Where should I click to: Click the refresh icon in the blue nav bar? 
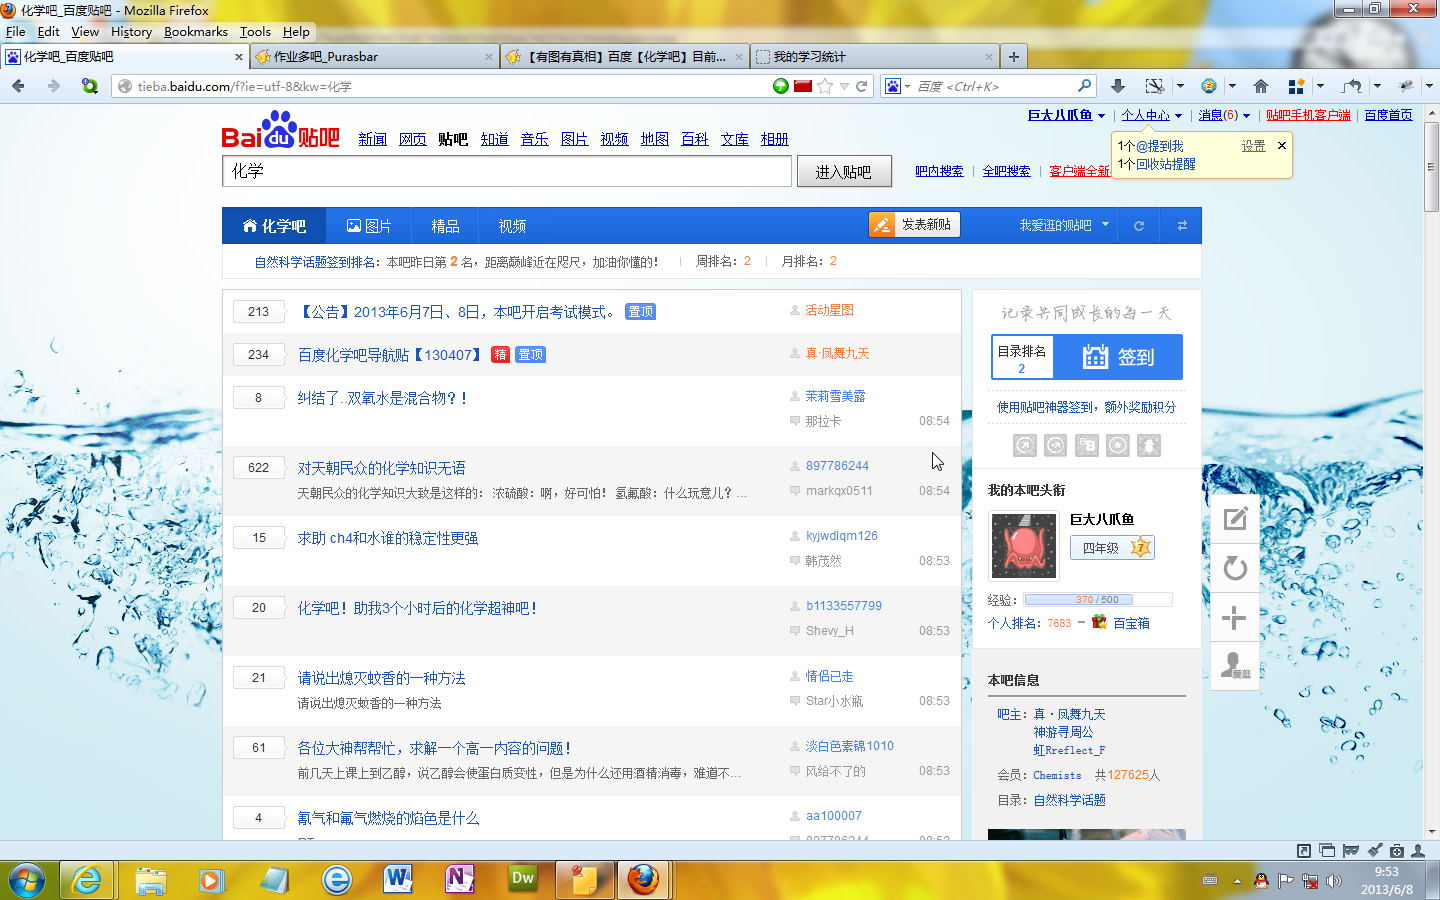tap(1138, 226)
